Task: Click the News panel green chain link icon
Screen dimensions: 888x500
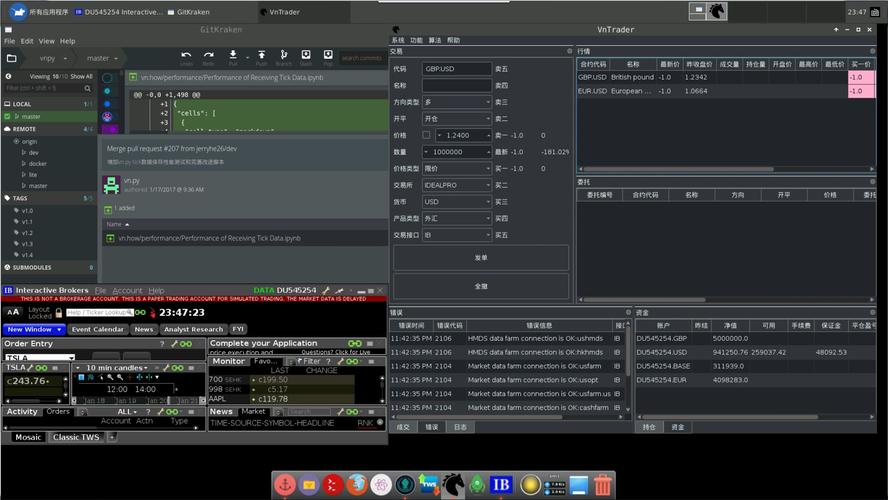Action: click(352, 412)
